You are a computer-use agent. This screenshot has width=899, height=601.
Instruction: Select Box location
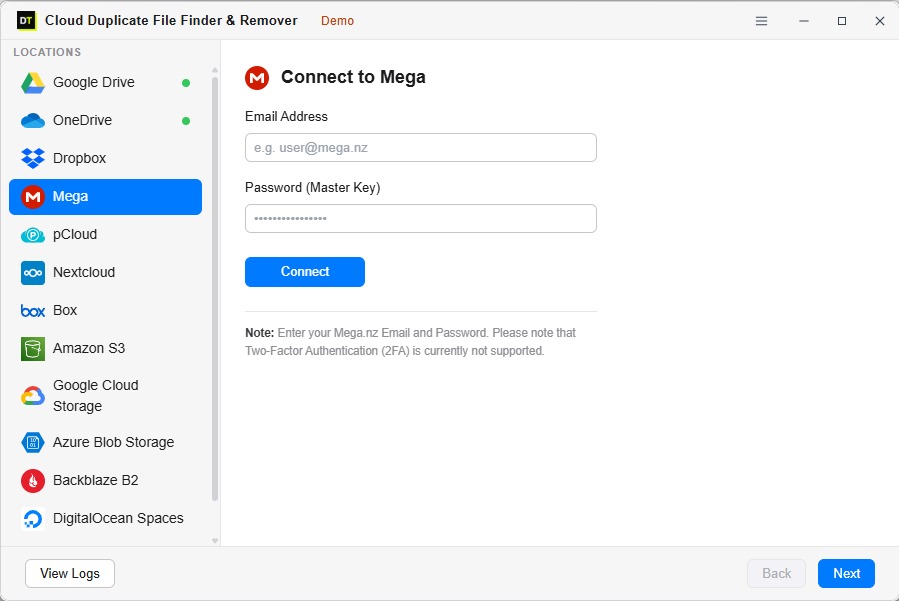(x=105, y=310)
